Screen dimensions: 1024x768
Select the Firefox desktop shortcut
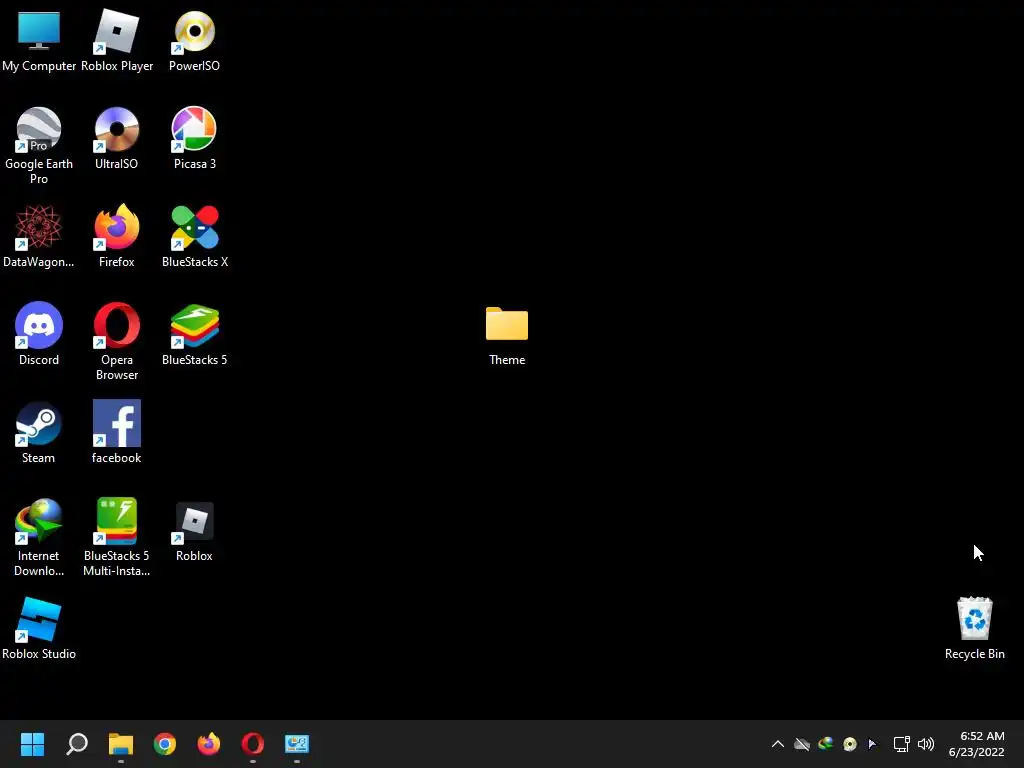[x=116, y=237]
